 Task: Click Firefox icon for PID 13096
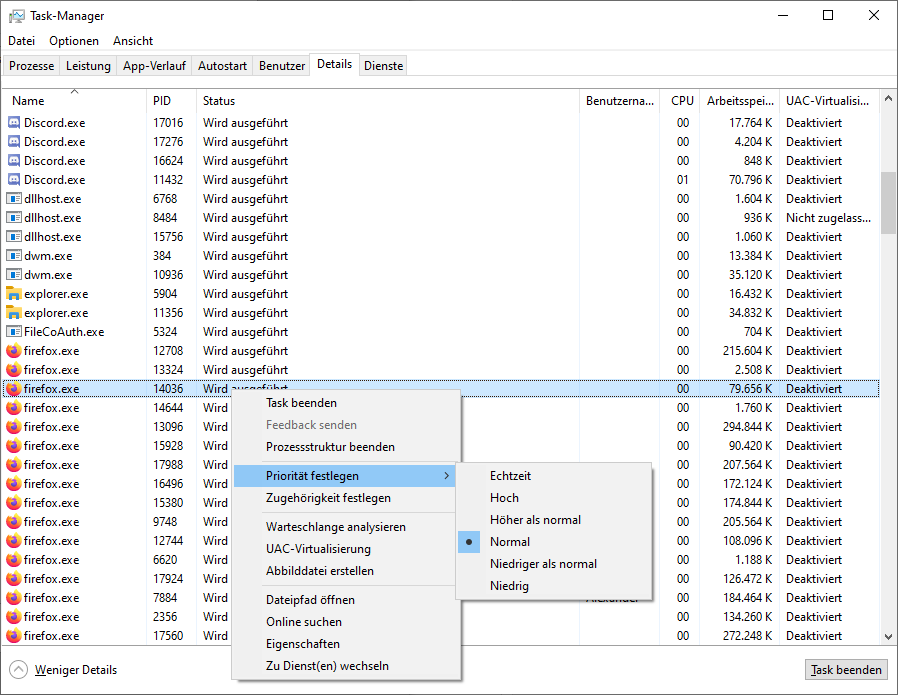[14, 427]
